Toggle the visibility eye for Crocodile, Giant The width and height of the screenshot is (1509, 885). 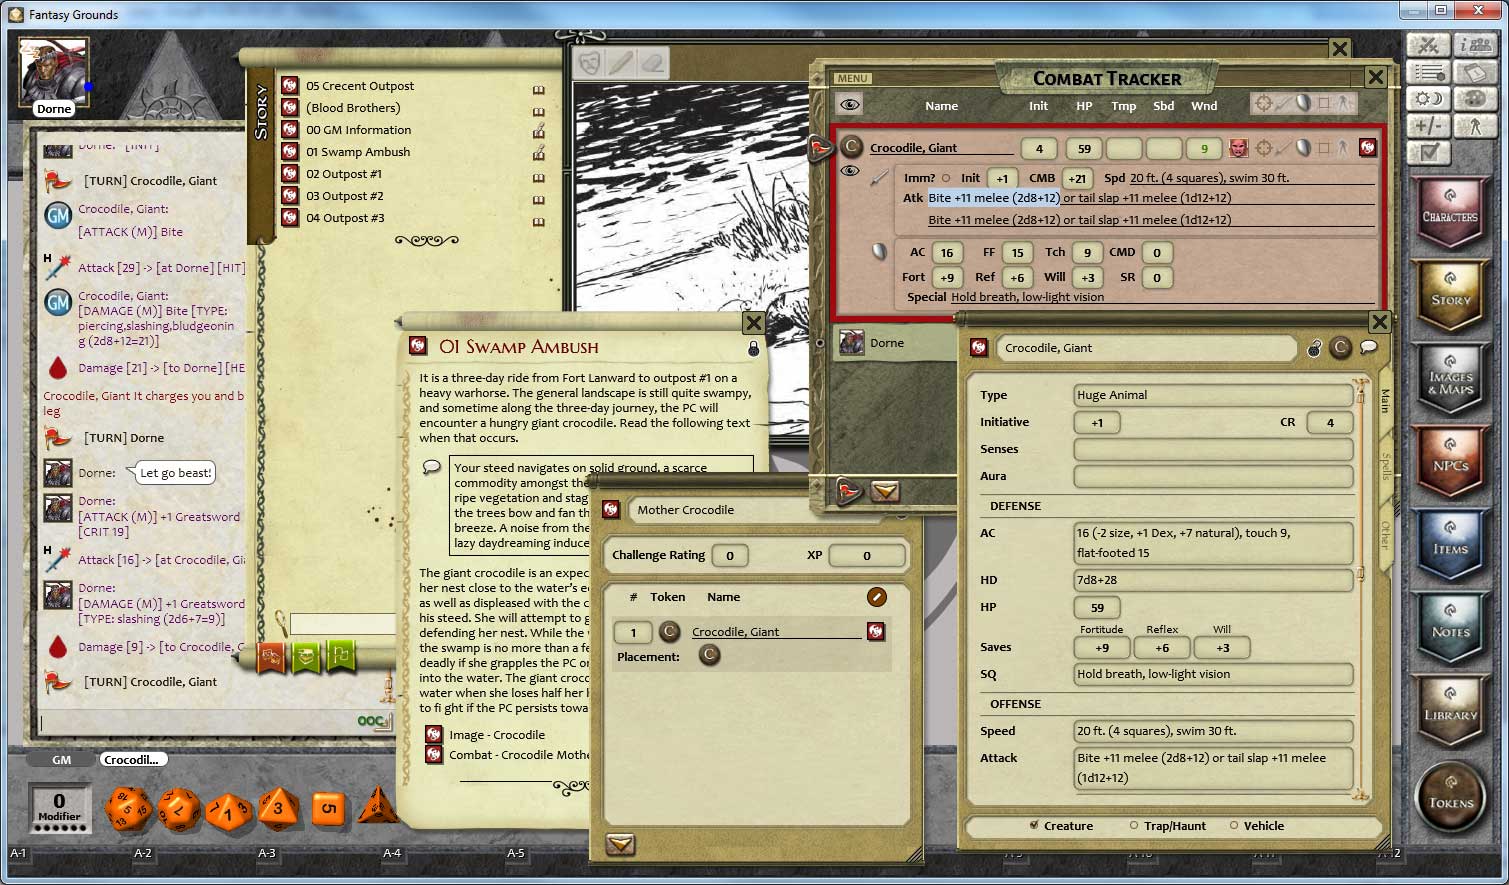(851, 171)
